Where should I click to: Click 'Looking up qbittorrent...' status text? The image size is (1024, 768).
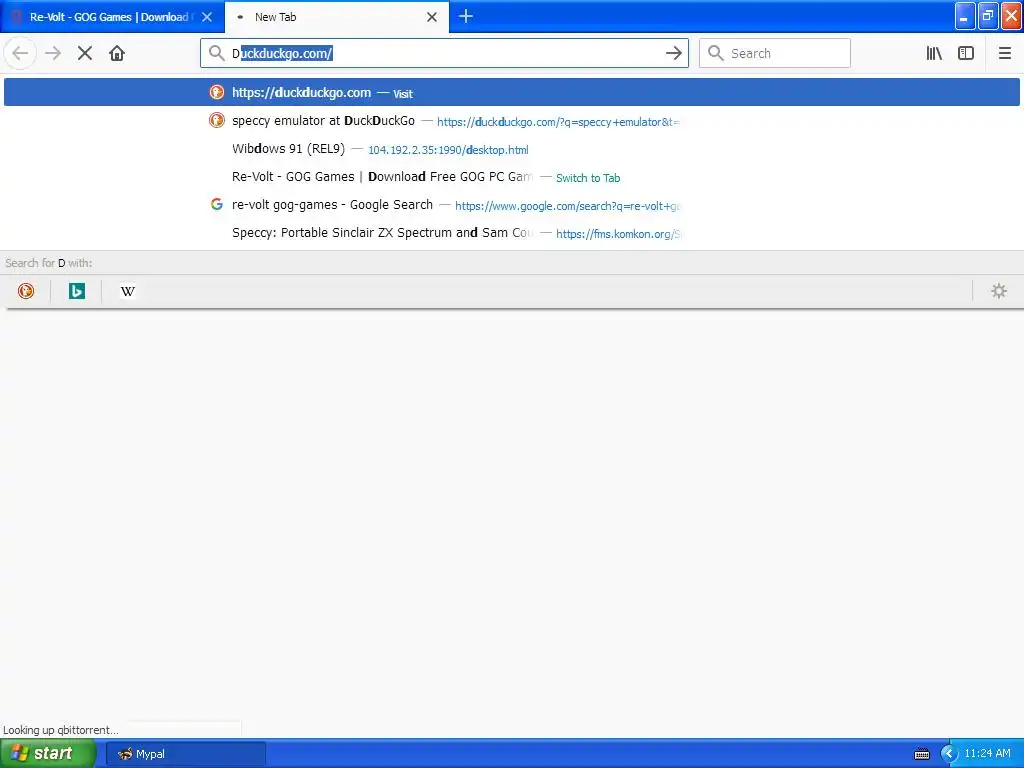[61, 730]
